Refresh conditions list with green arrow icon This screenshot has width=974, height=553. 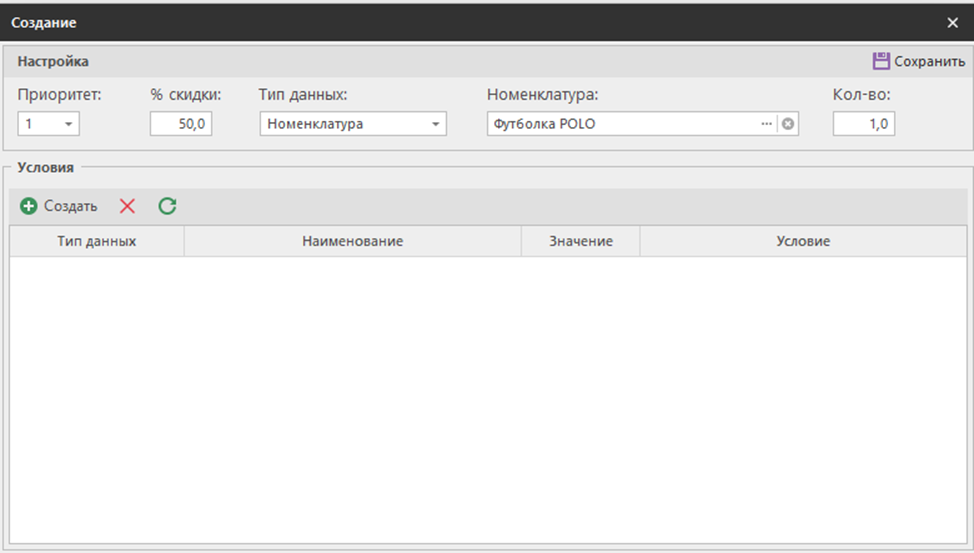point(167,206)
